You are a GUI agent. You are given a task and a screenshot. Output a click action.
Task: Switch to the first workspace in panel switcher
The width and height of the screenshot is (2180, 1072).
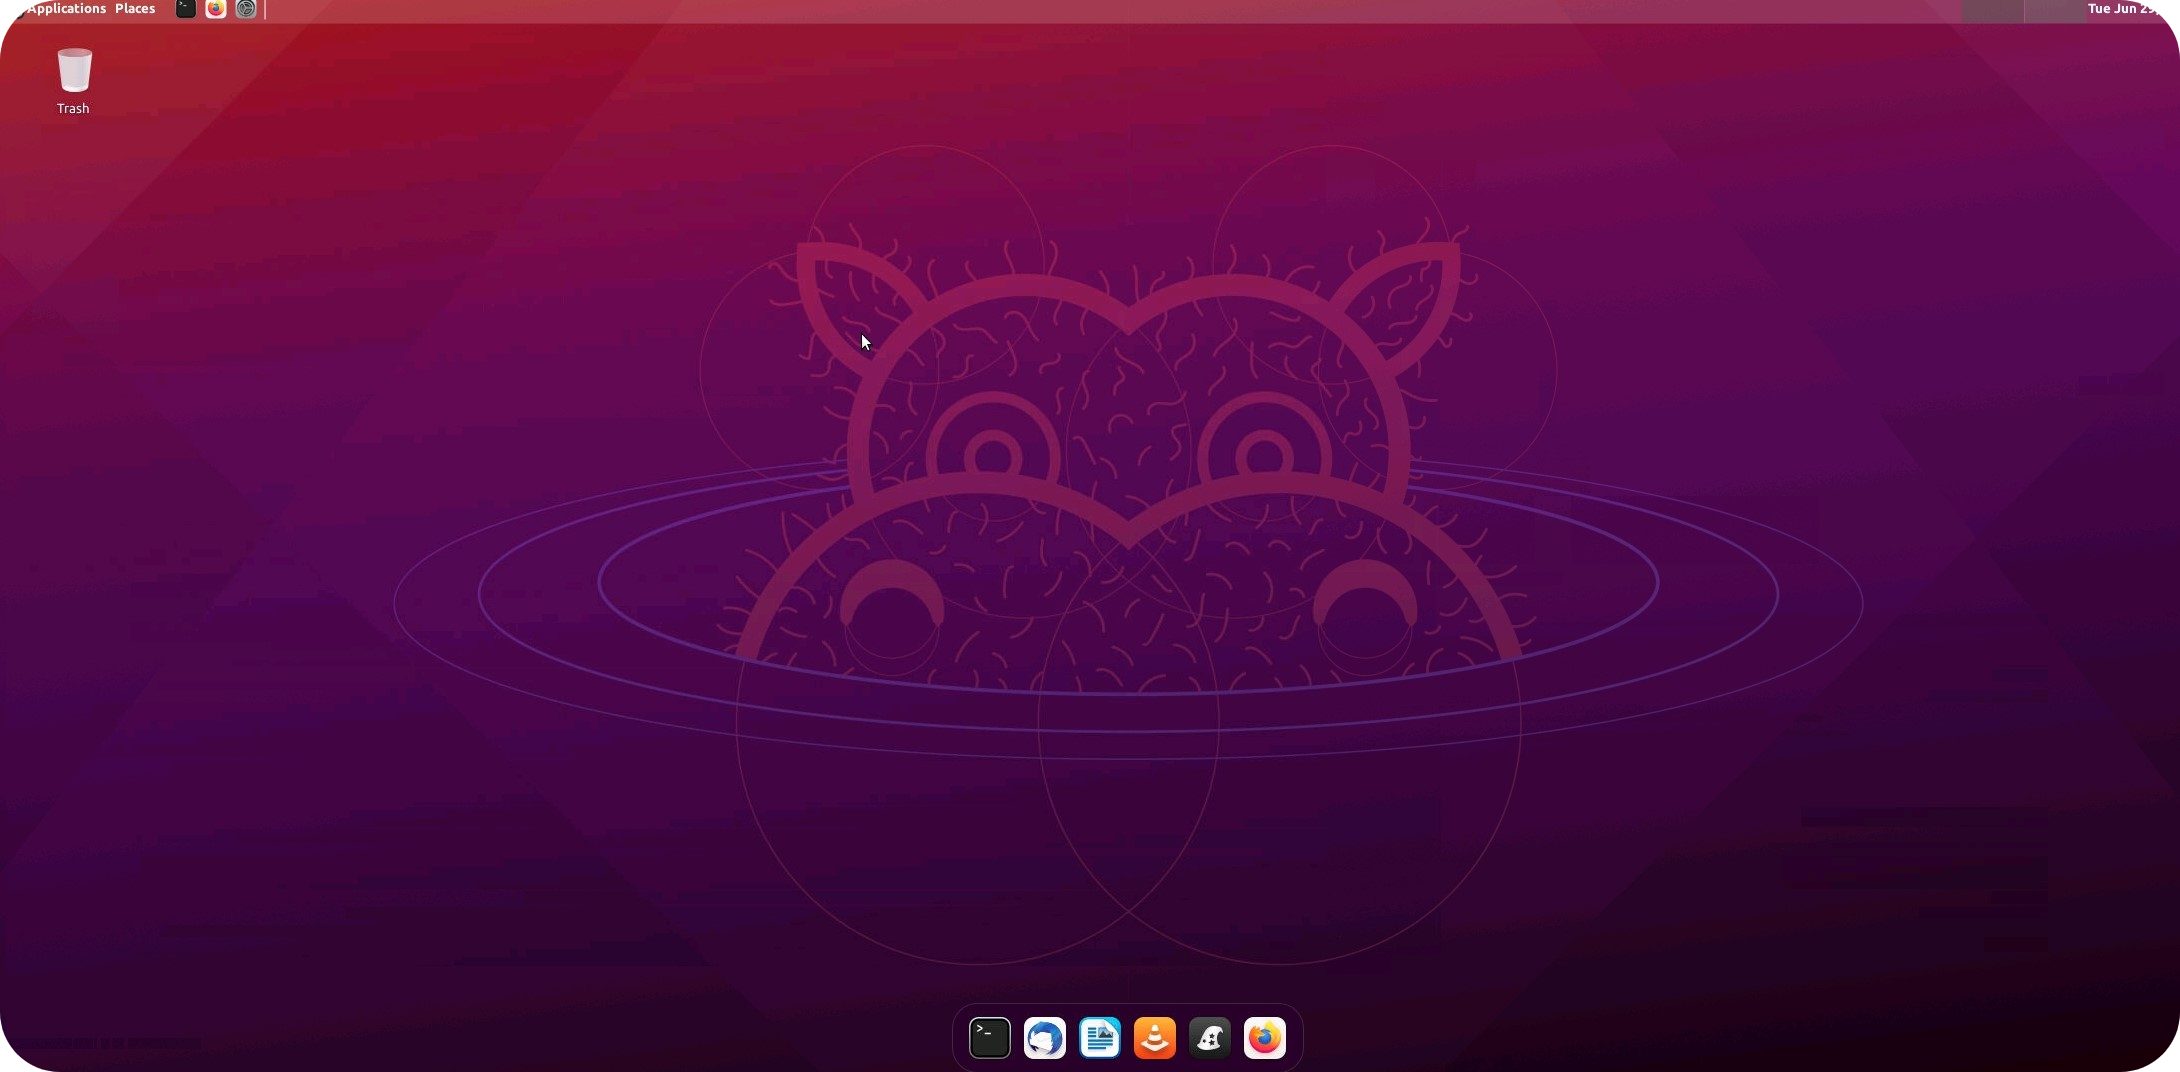coord(1993,10)
